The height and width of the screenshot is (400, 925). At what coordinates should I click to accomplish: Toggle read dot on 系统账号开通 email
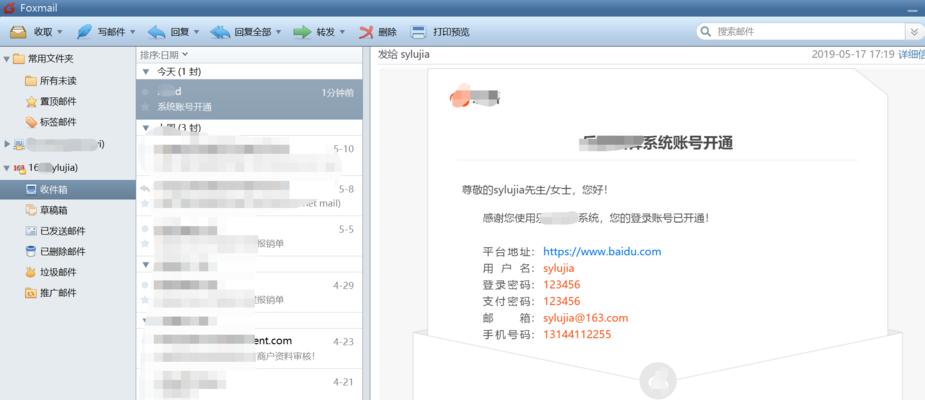pyautogui.click(x=145, y=92)
